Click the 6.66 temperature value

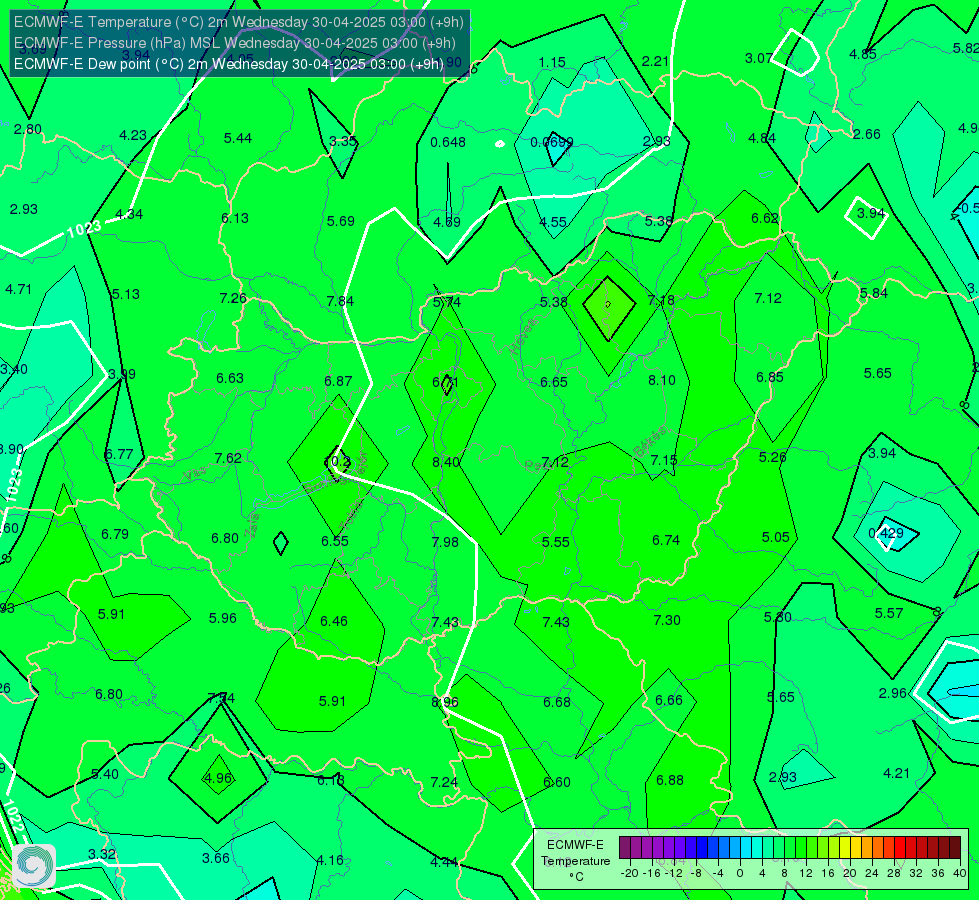pos(669,700)
